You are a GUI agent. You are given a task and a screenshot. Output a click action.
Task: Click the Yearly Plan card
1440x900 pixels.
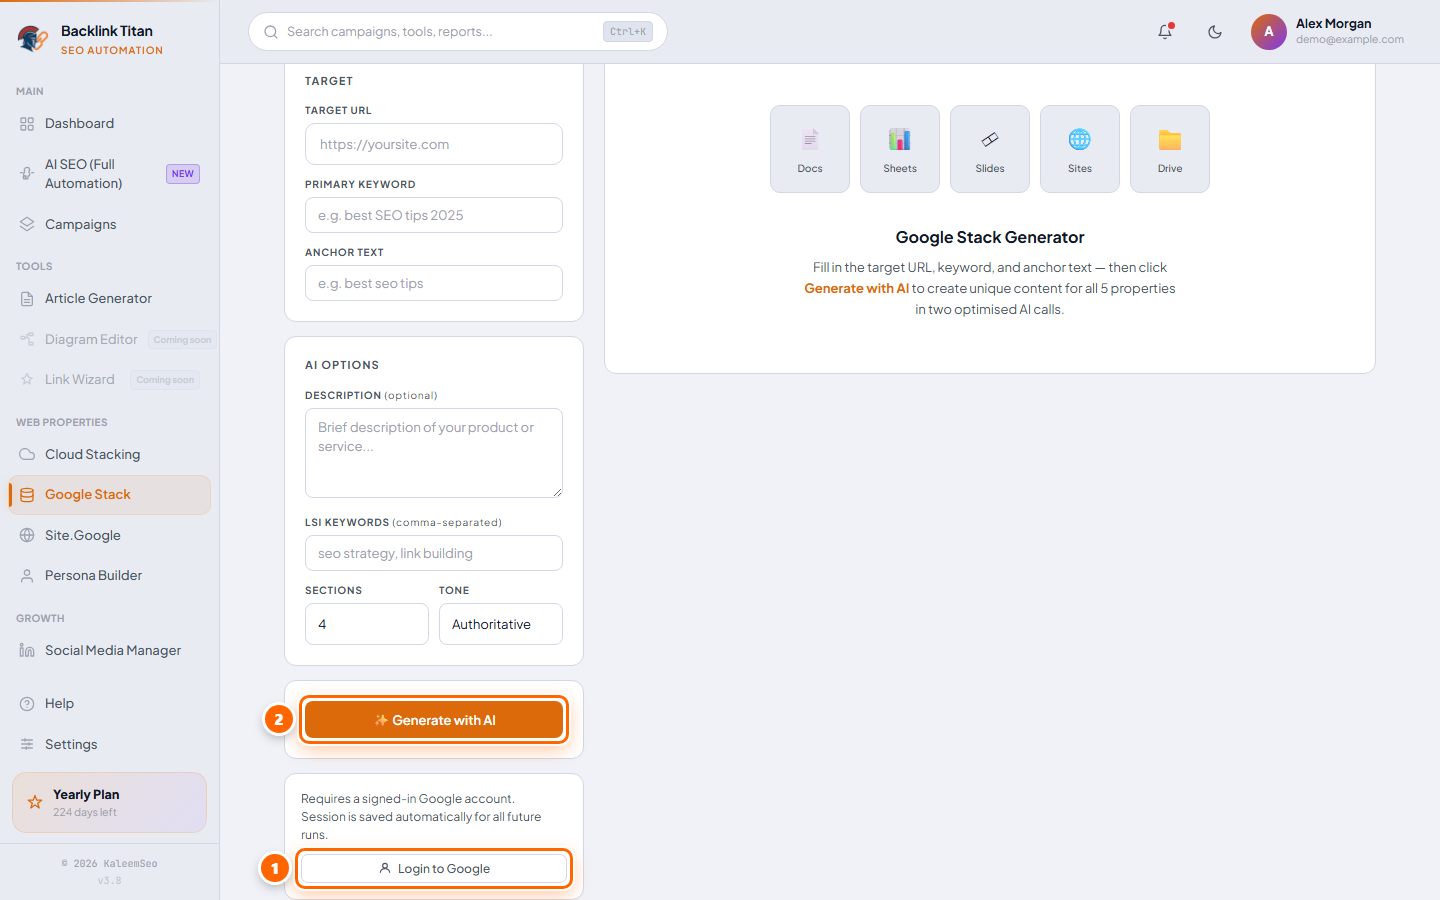tap(109, 803)
